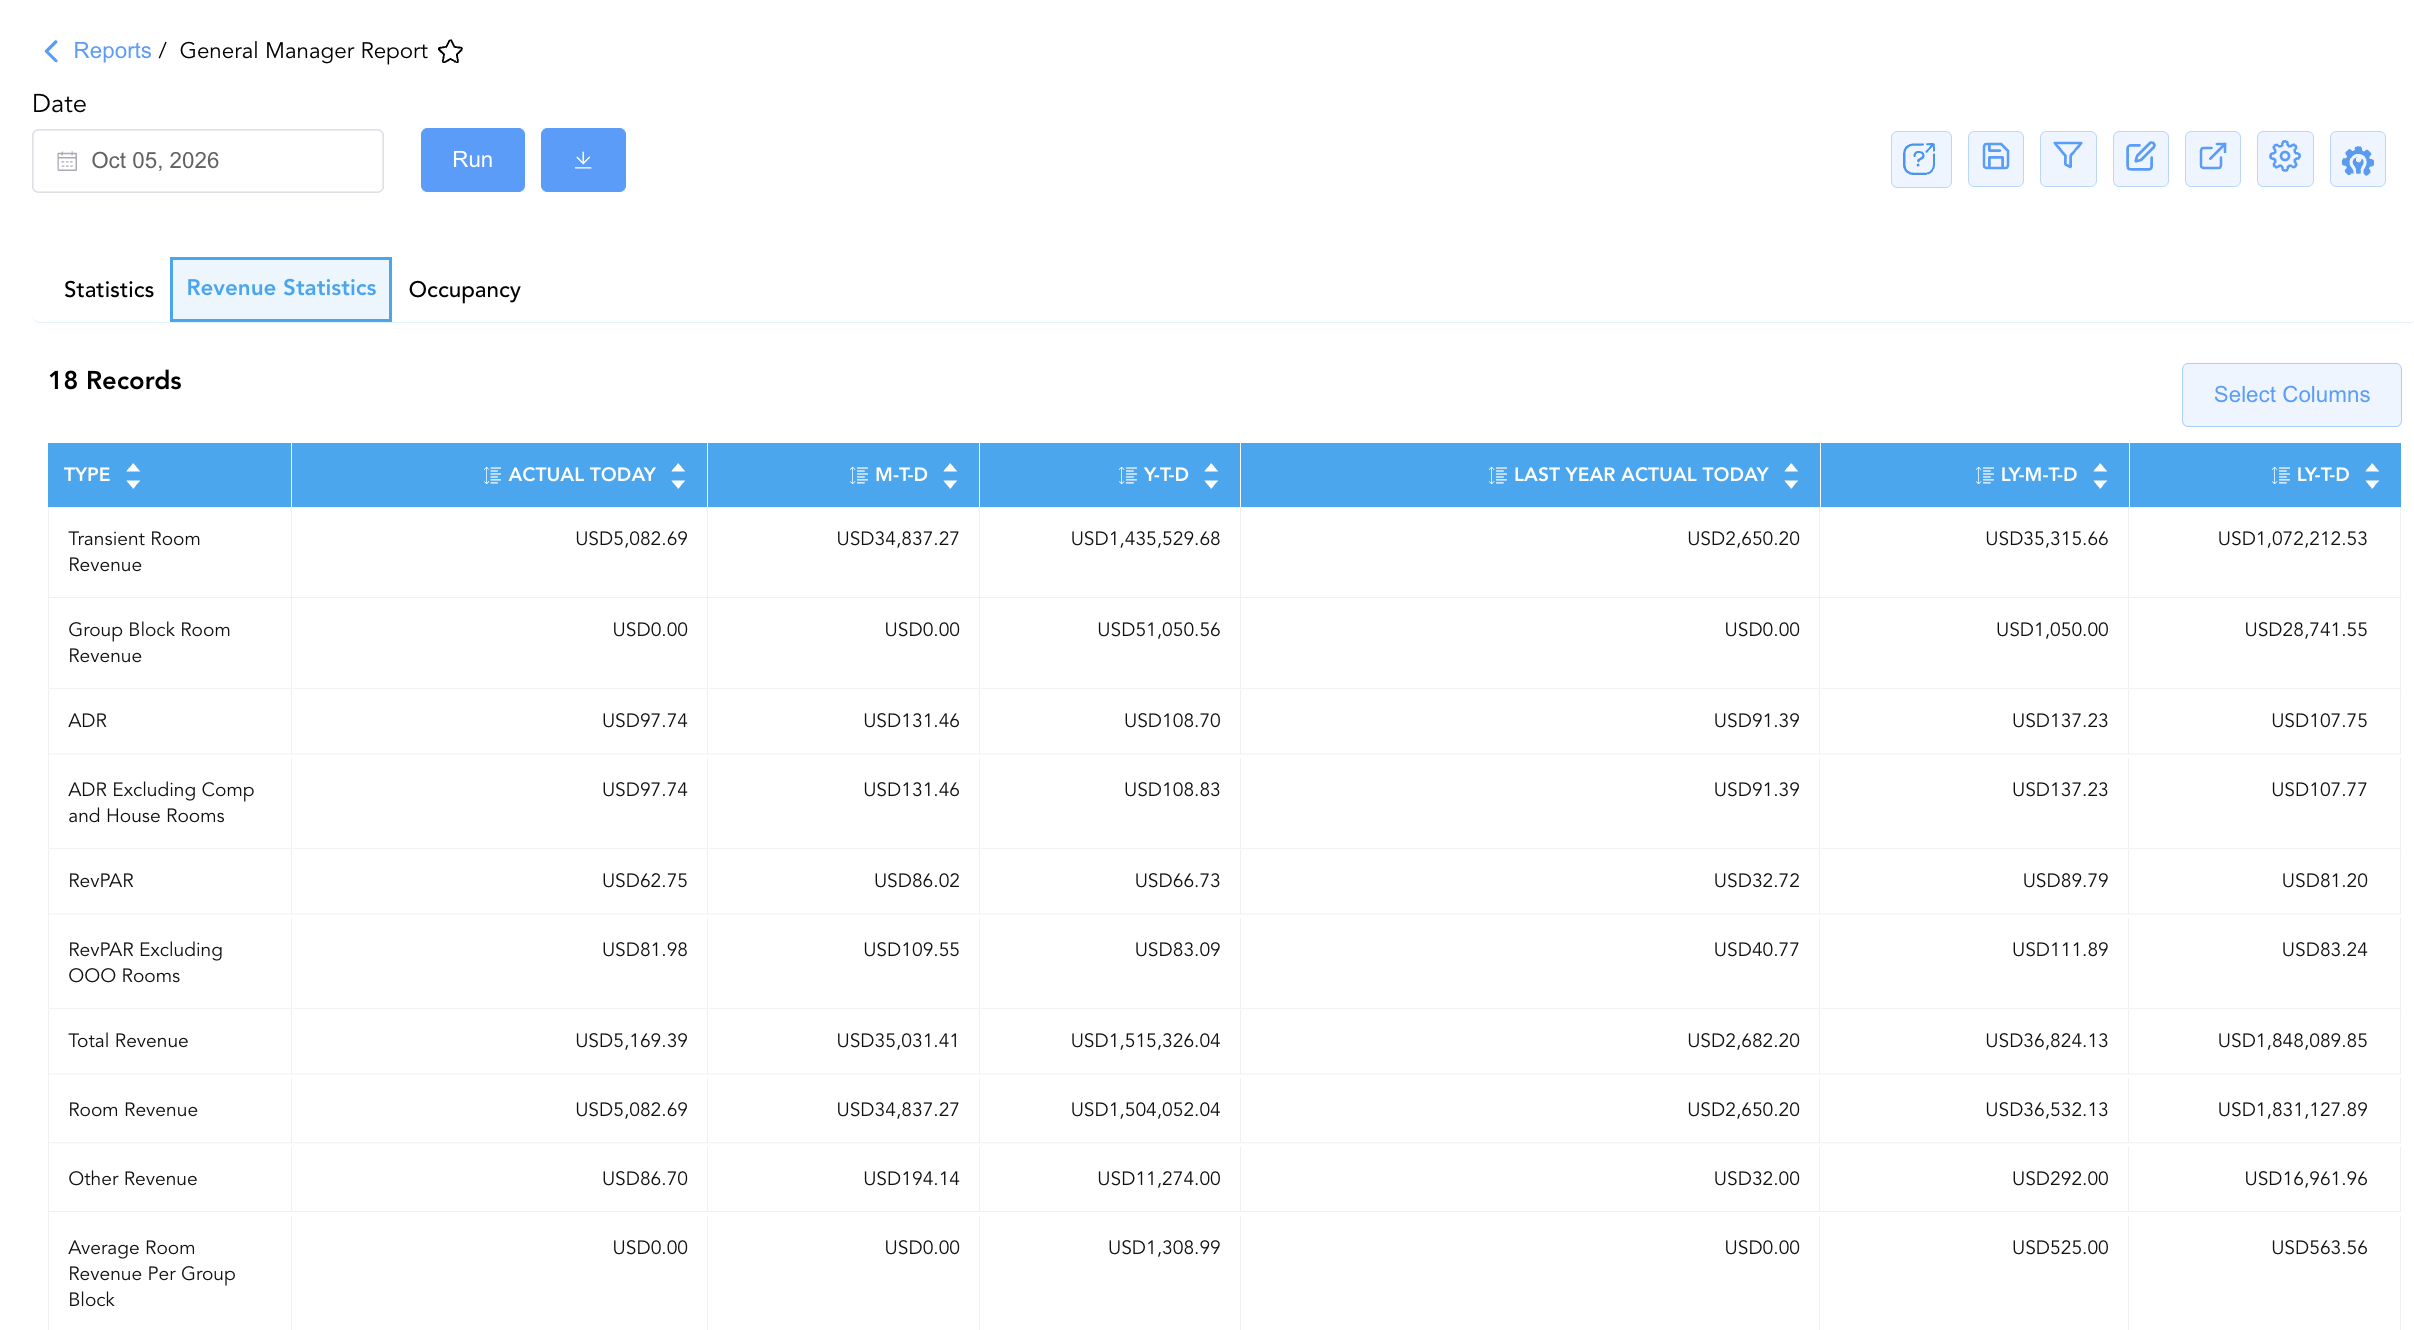Screen dimensions: 2414x1330
Task: Sort the ACTUAL TODAY column
Action: tap(678, 475)
